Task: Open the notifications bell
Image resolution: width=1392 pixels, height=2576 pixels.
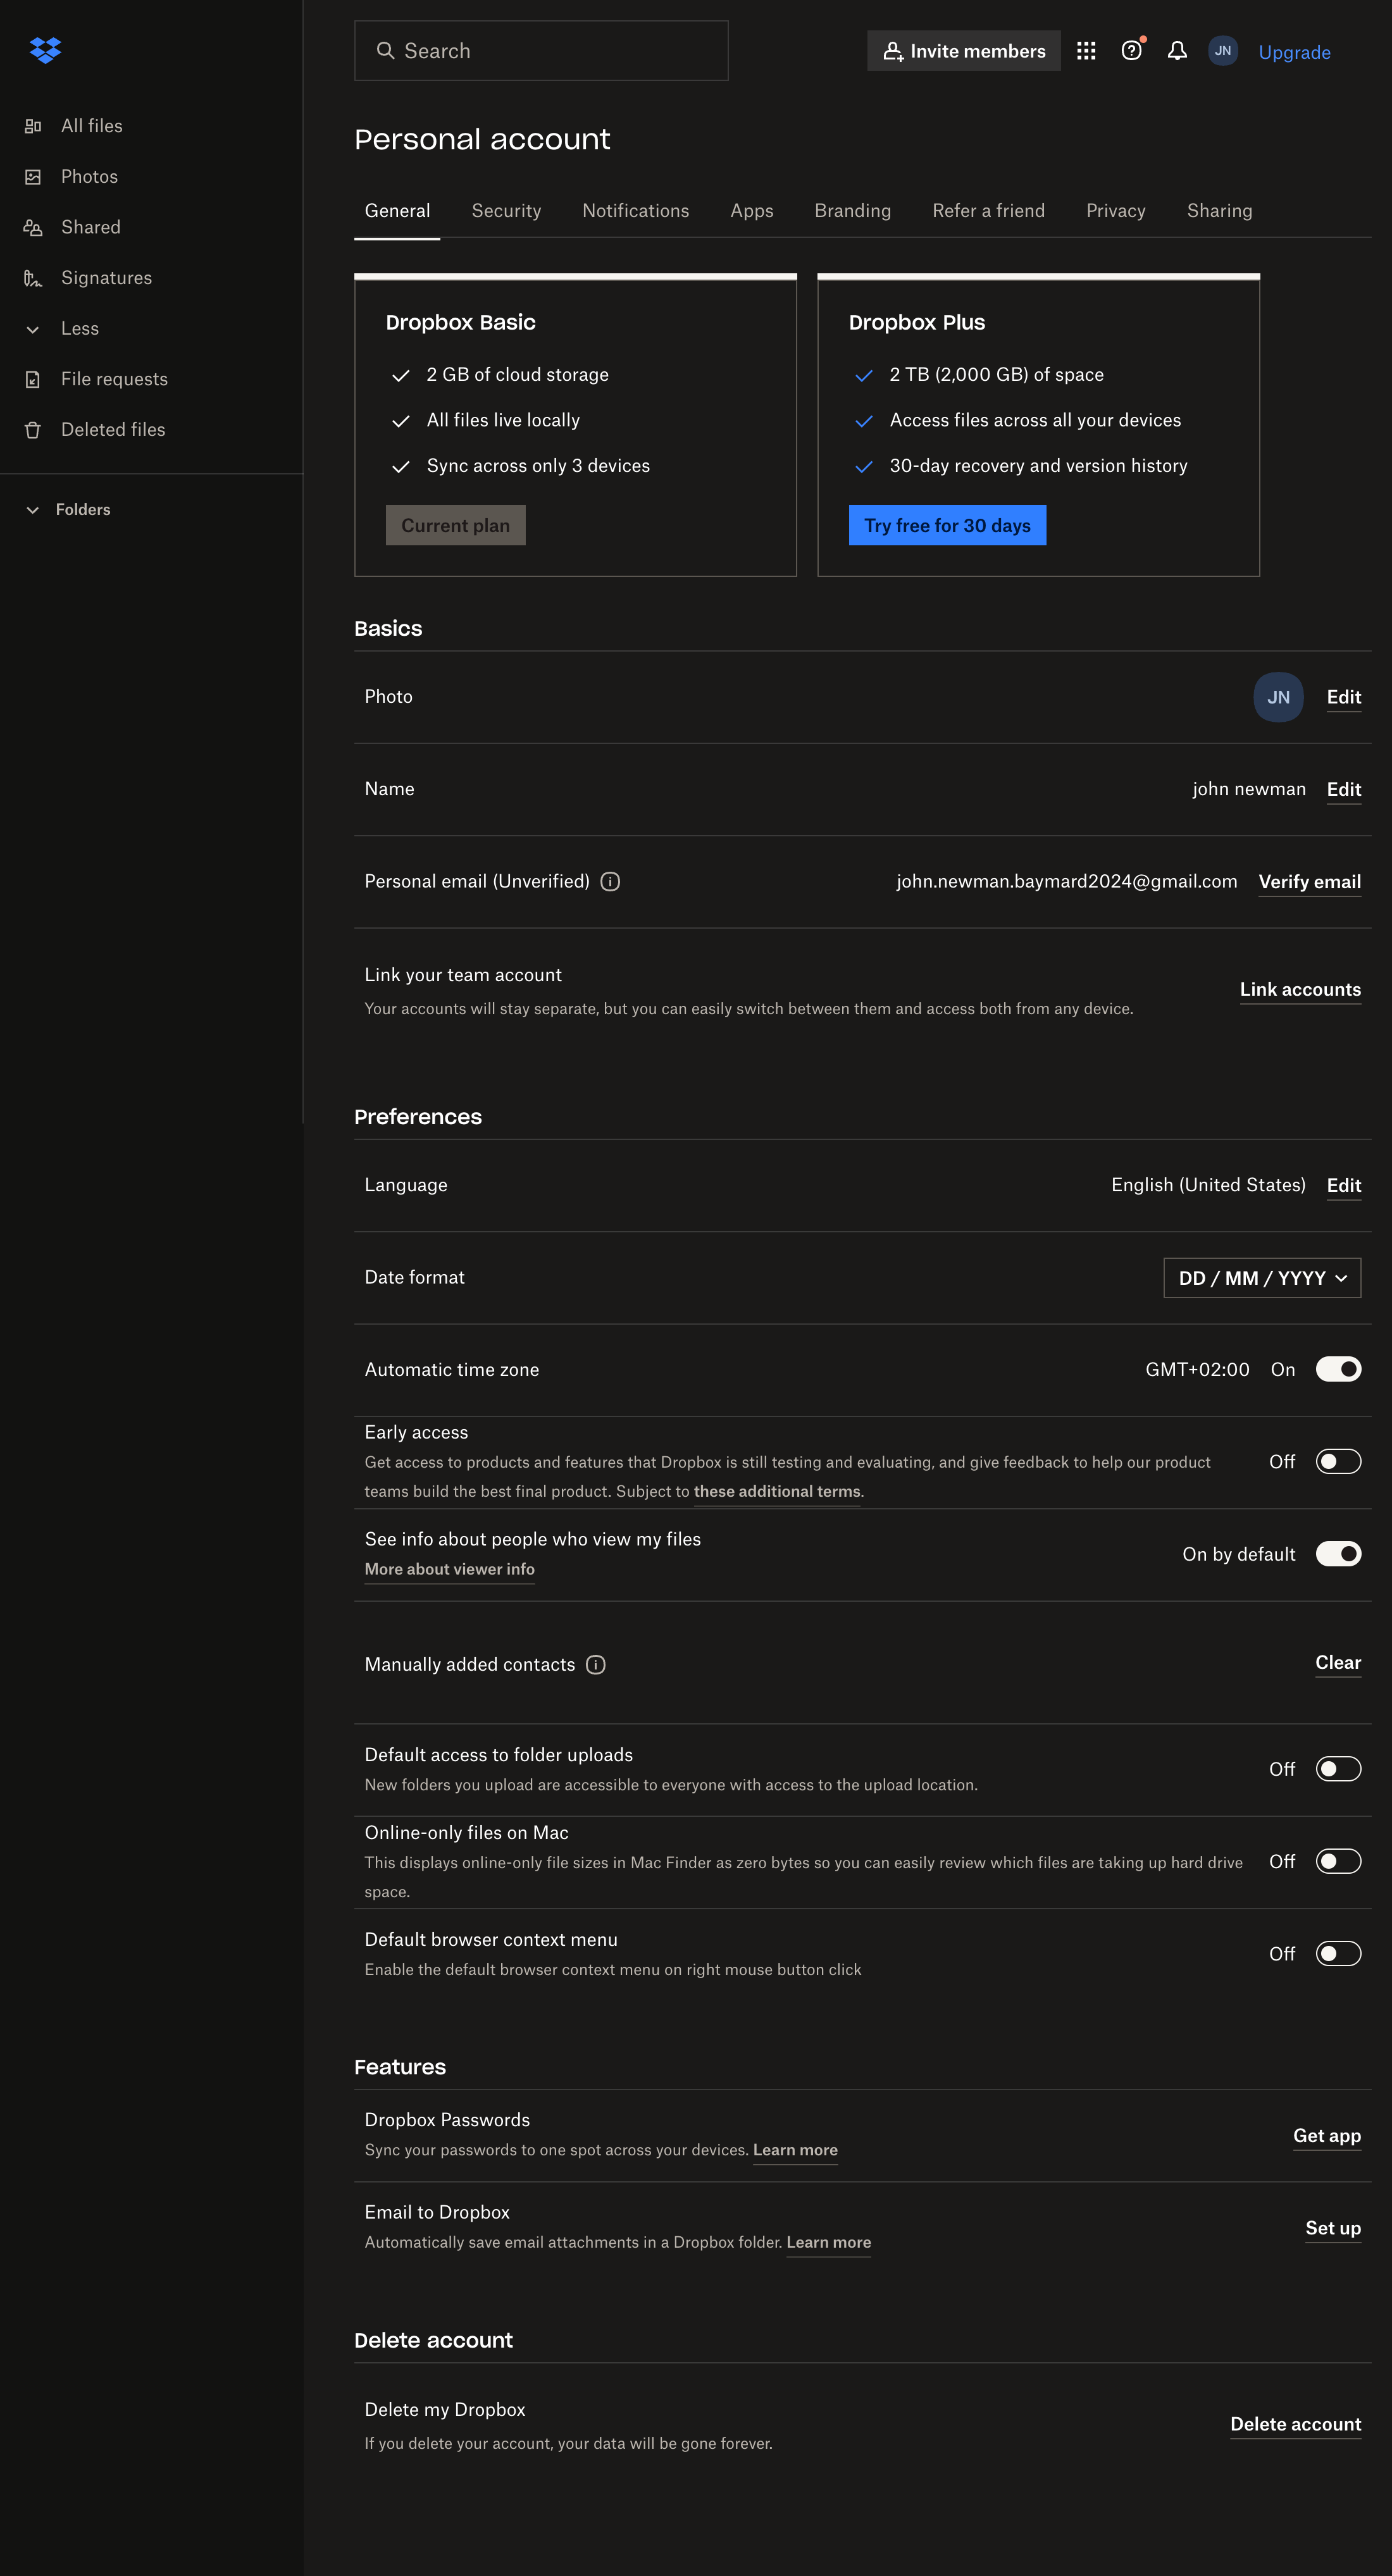Action: (1177, 50)
